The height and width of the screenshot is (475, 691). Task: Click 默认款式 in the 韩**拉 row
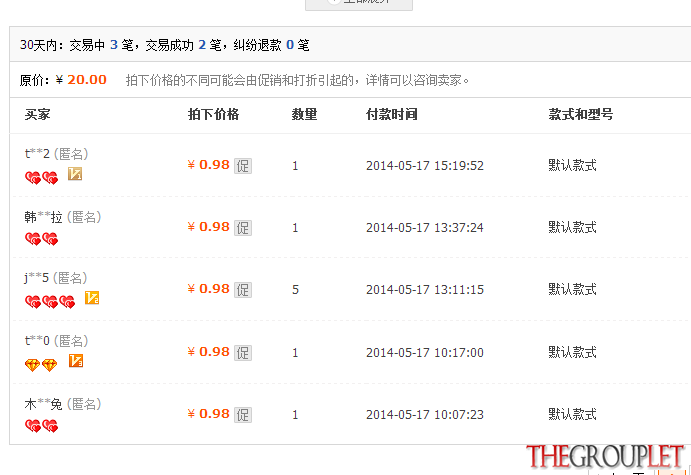pyautogui.click(x=572, y=227)
